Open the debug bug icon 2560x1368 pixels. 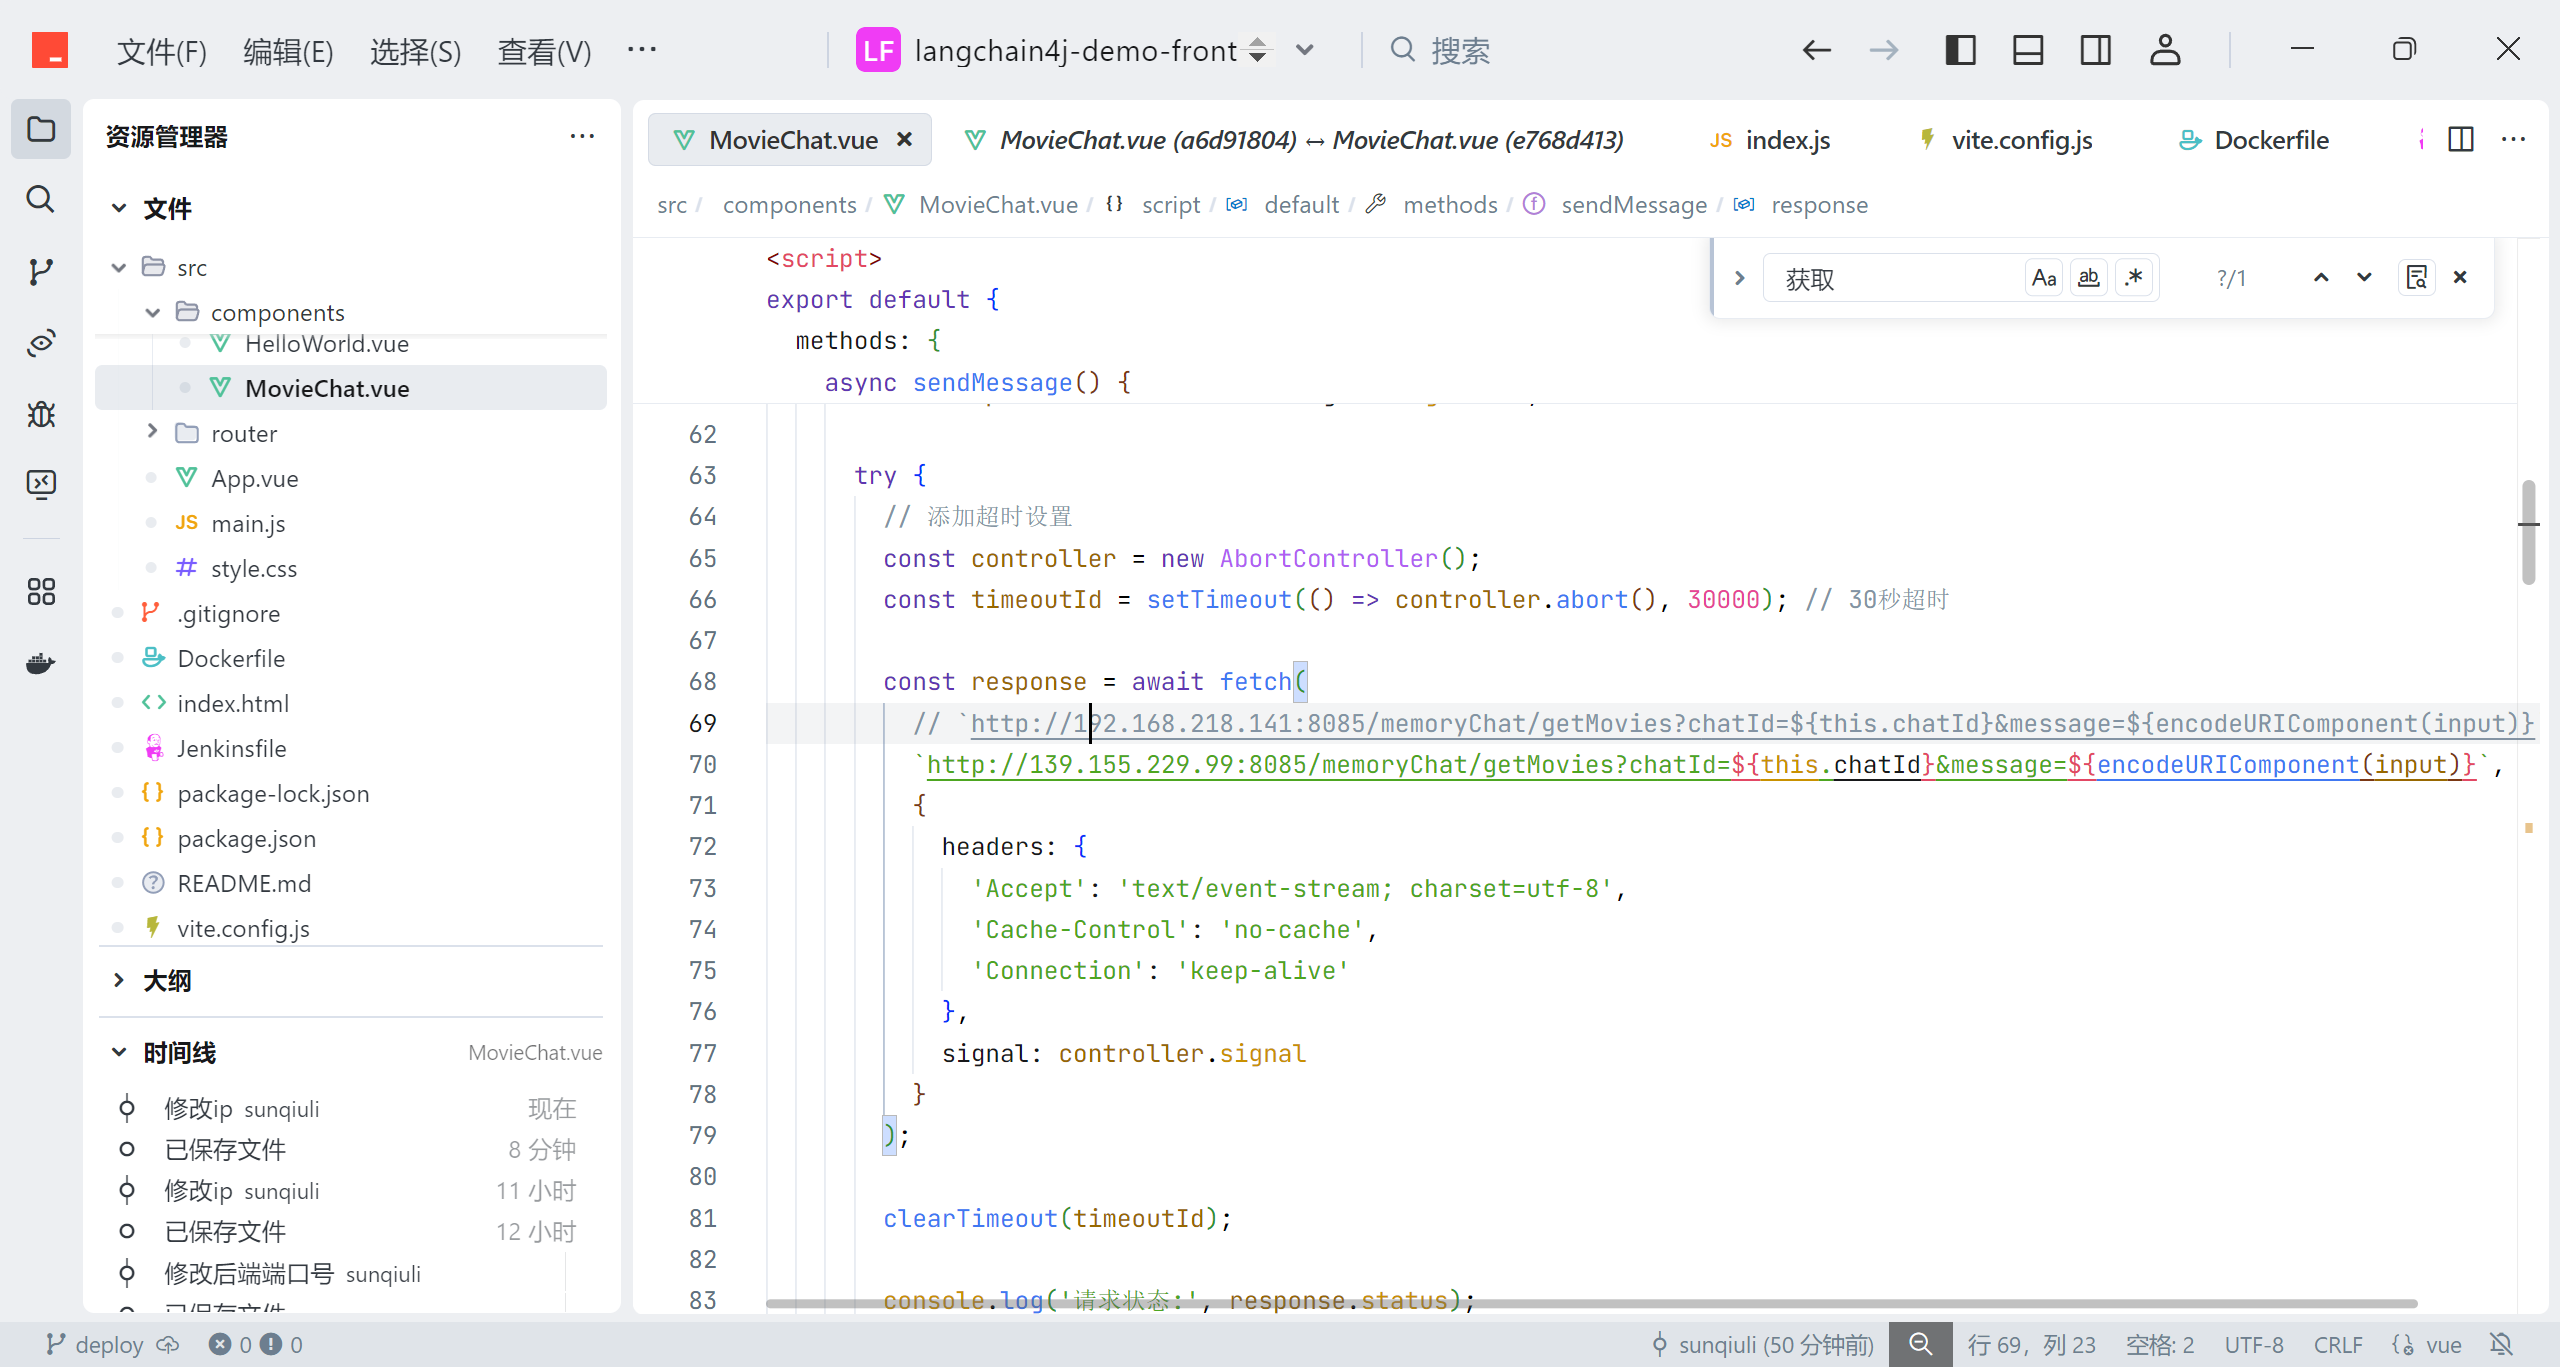[40, 413]
